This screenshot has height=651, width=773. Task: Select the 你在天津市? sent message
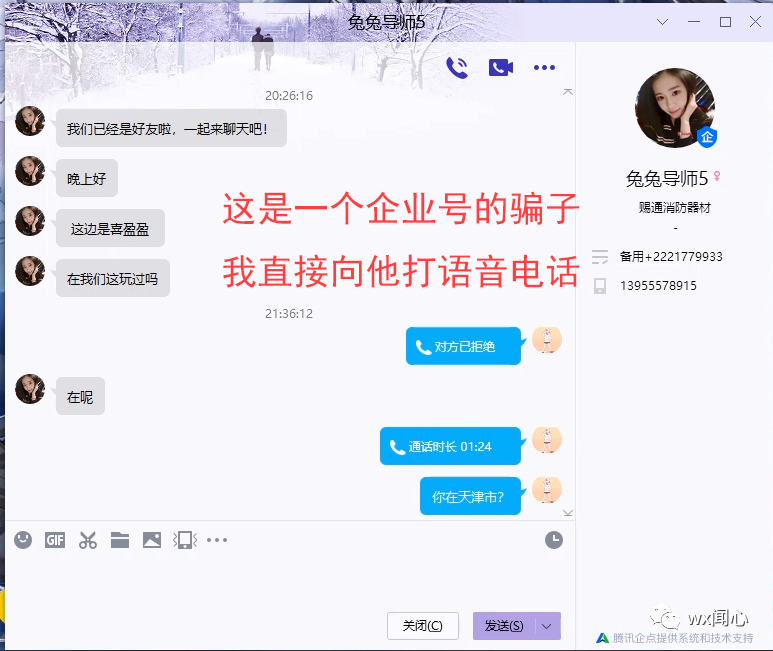point(470,496)
